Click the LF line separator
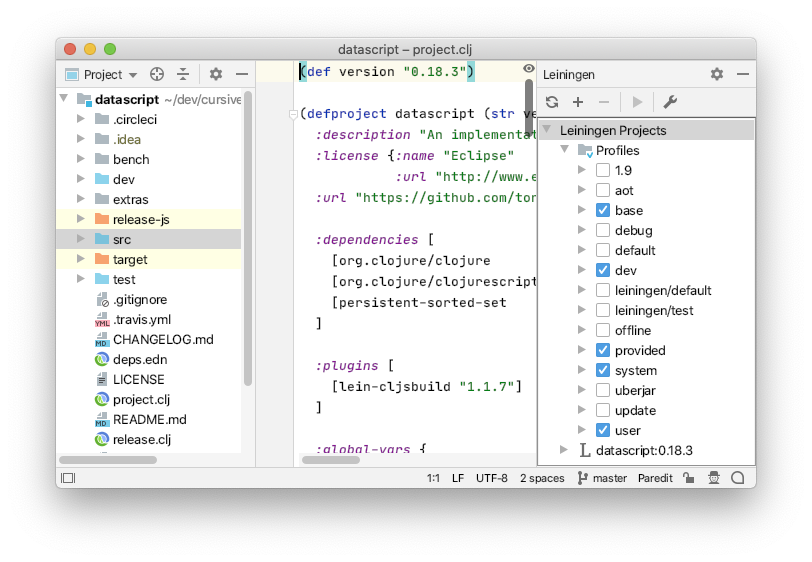Viewport: 812px width, 562px height. pyautogui.click(x=458, y=478)
